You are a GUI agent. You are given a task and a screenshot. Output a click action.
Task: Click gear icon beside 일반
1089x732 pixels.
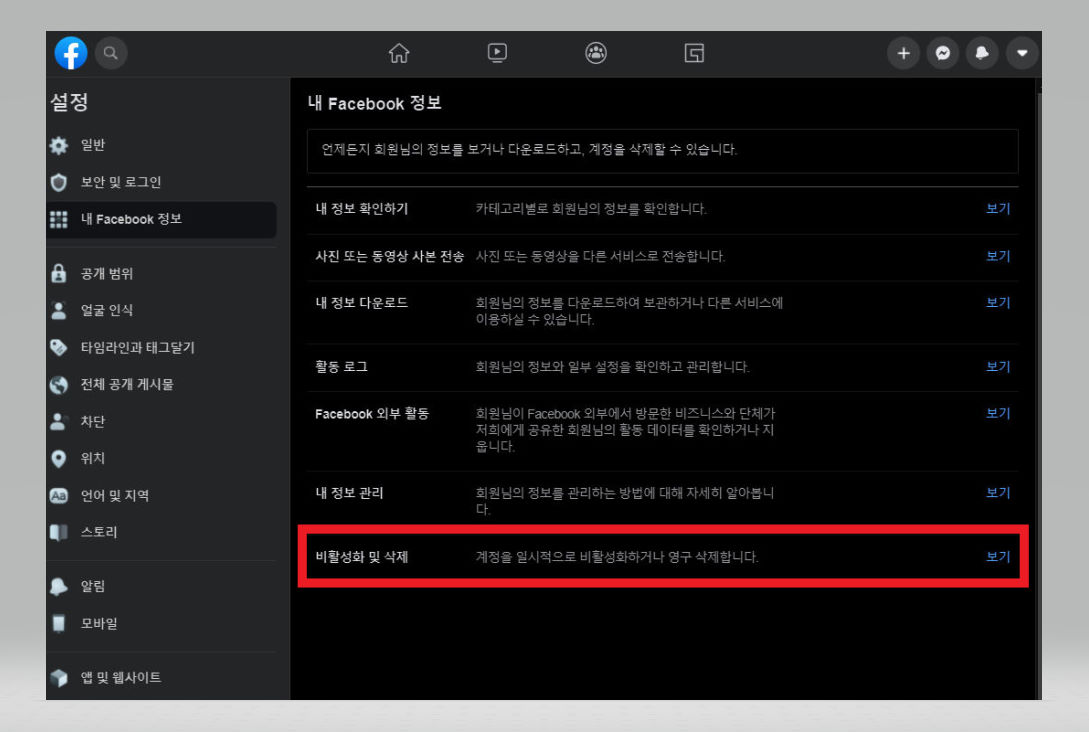59,145
